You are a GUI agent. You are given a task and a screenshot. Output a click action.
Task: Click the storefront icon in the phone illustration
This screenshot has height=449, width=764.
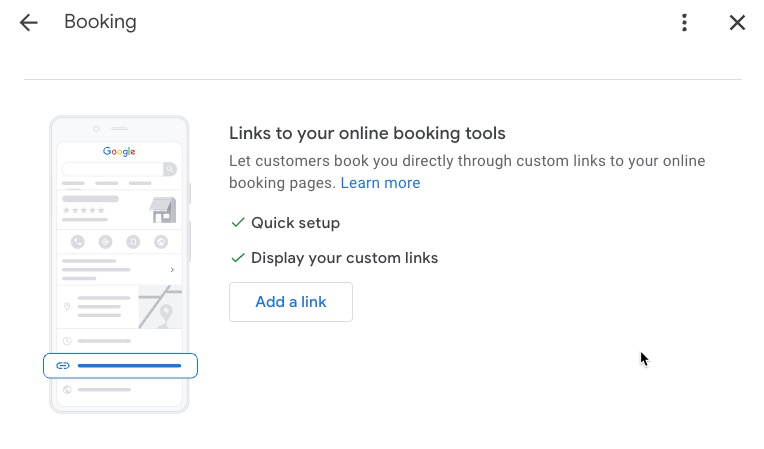[163, 210]
